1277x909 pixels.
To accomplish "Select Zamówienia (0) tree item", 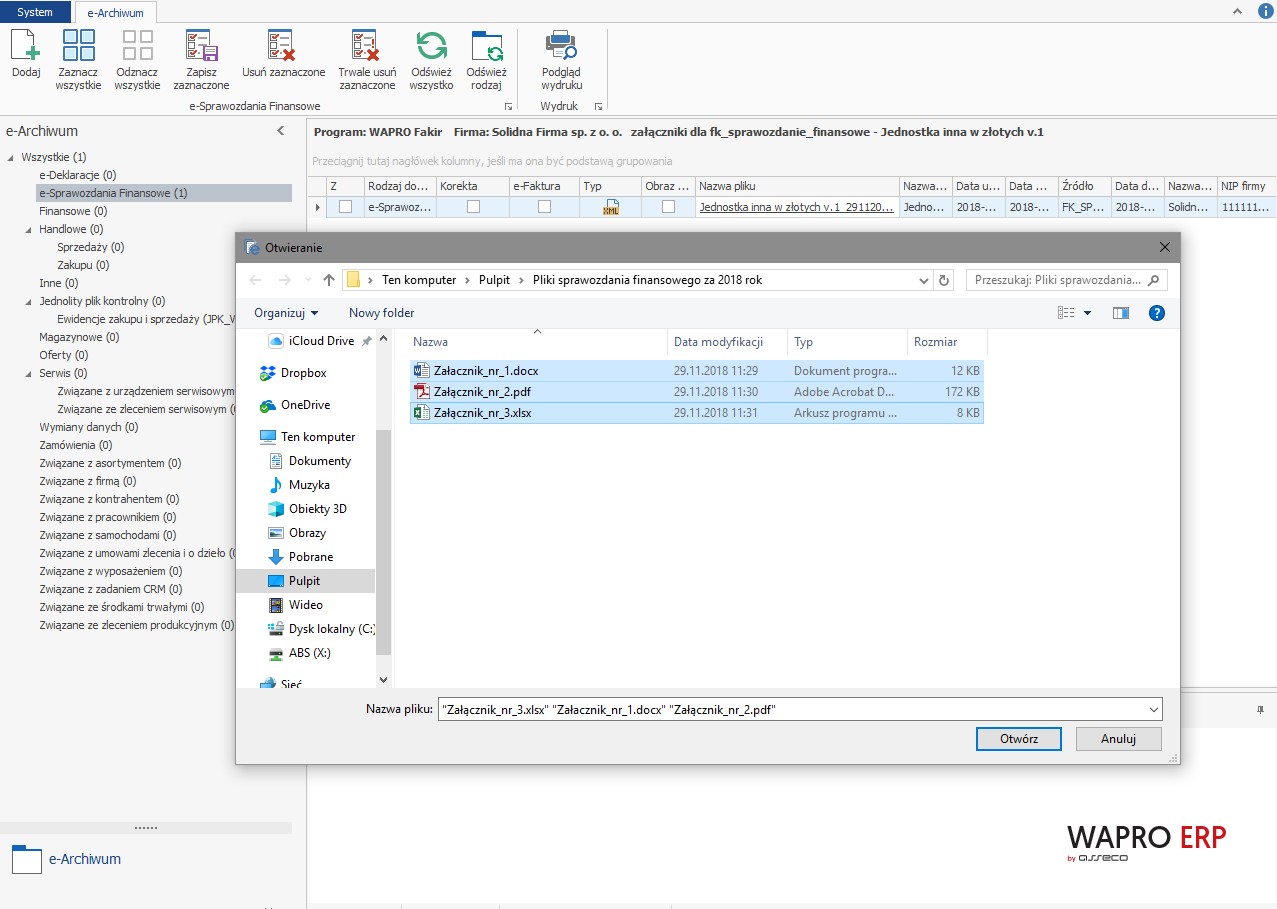I will click(75, 445).
